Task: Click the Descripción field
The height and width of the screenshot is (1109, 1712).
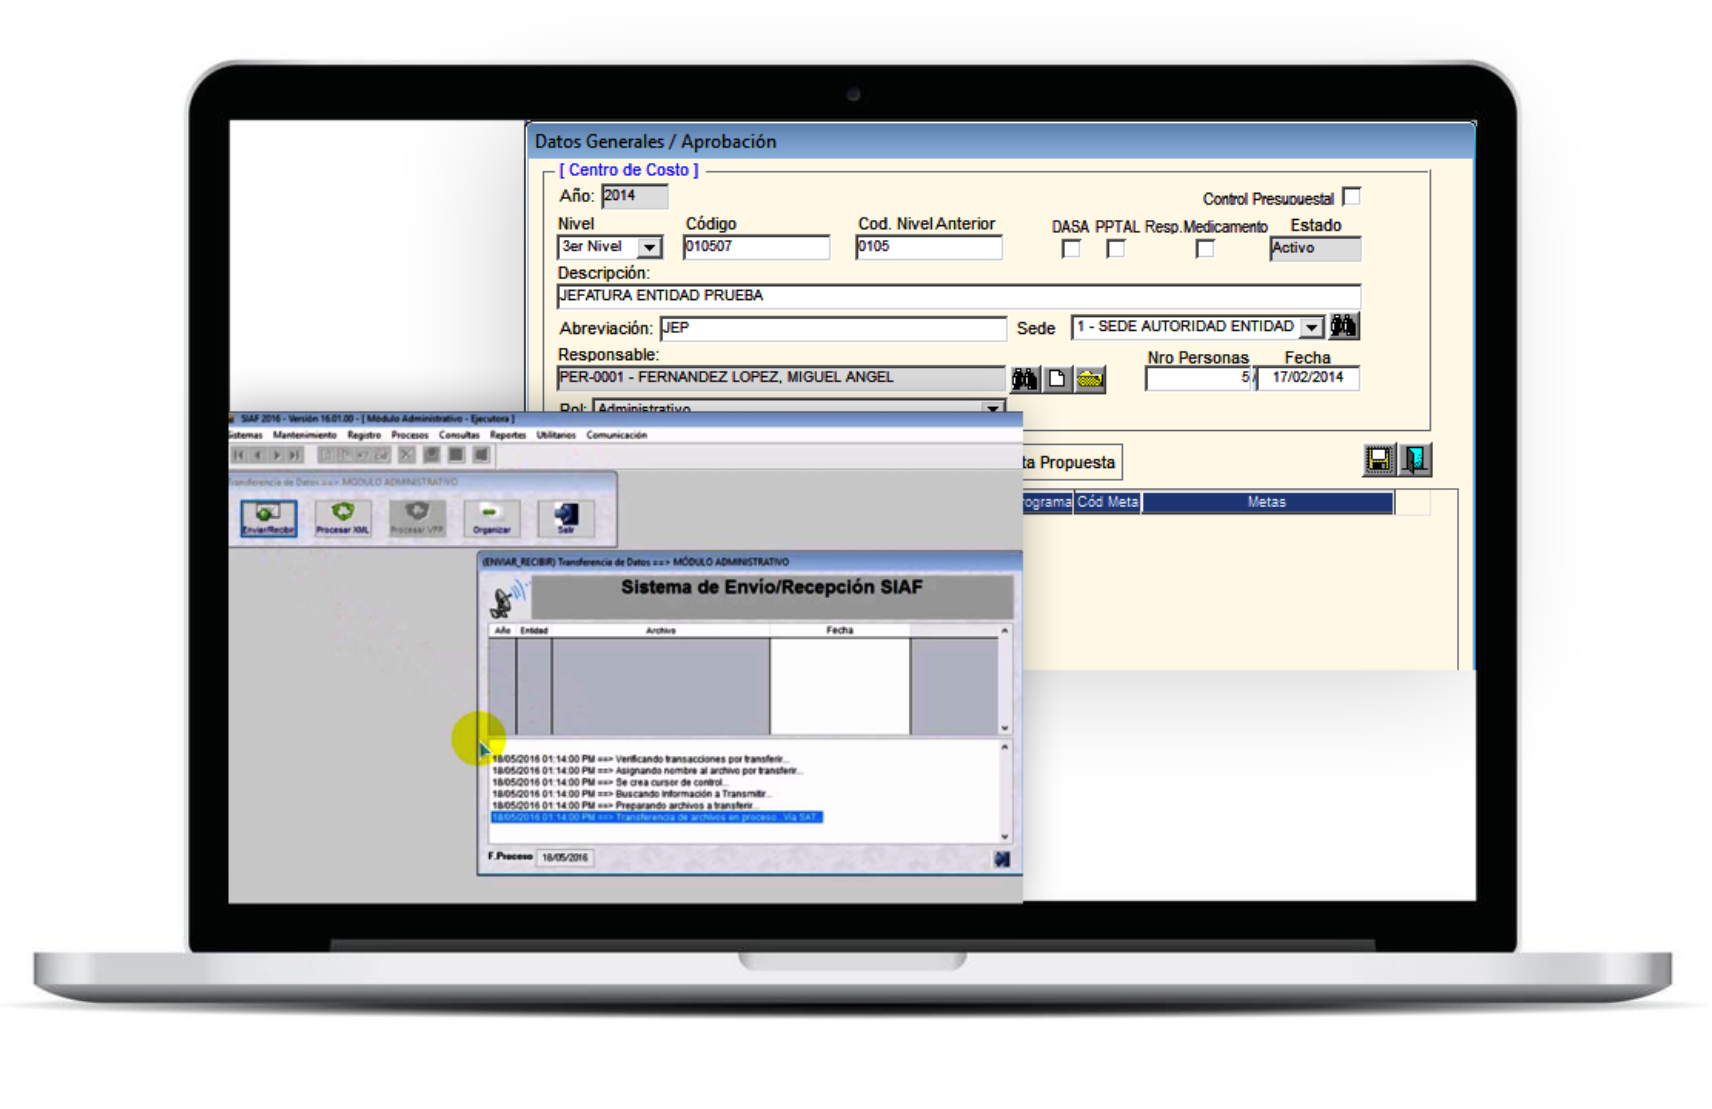Action: tap(958, 296)
